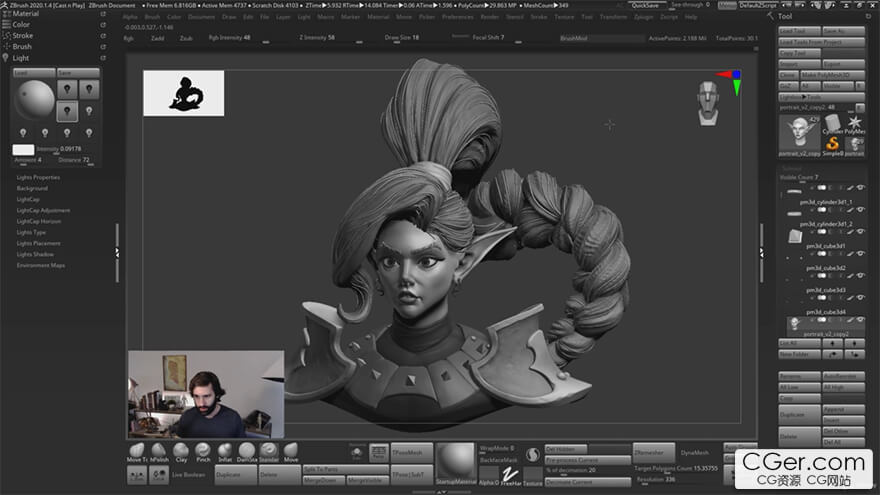Open the Texture slot
Viewport: 880px width, 495px height.
pos(533,476)
